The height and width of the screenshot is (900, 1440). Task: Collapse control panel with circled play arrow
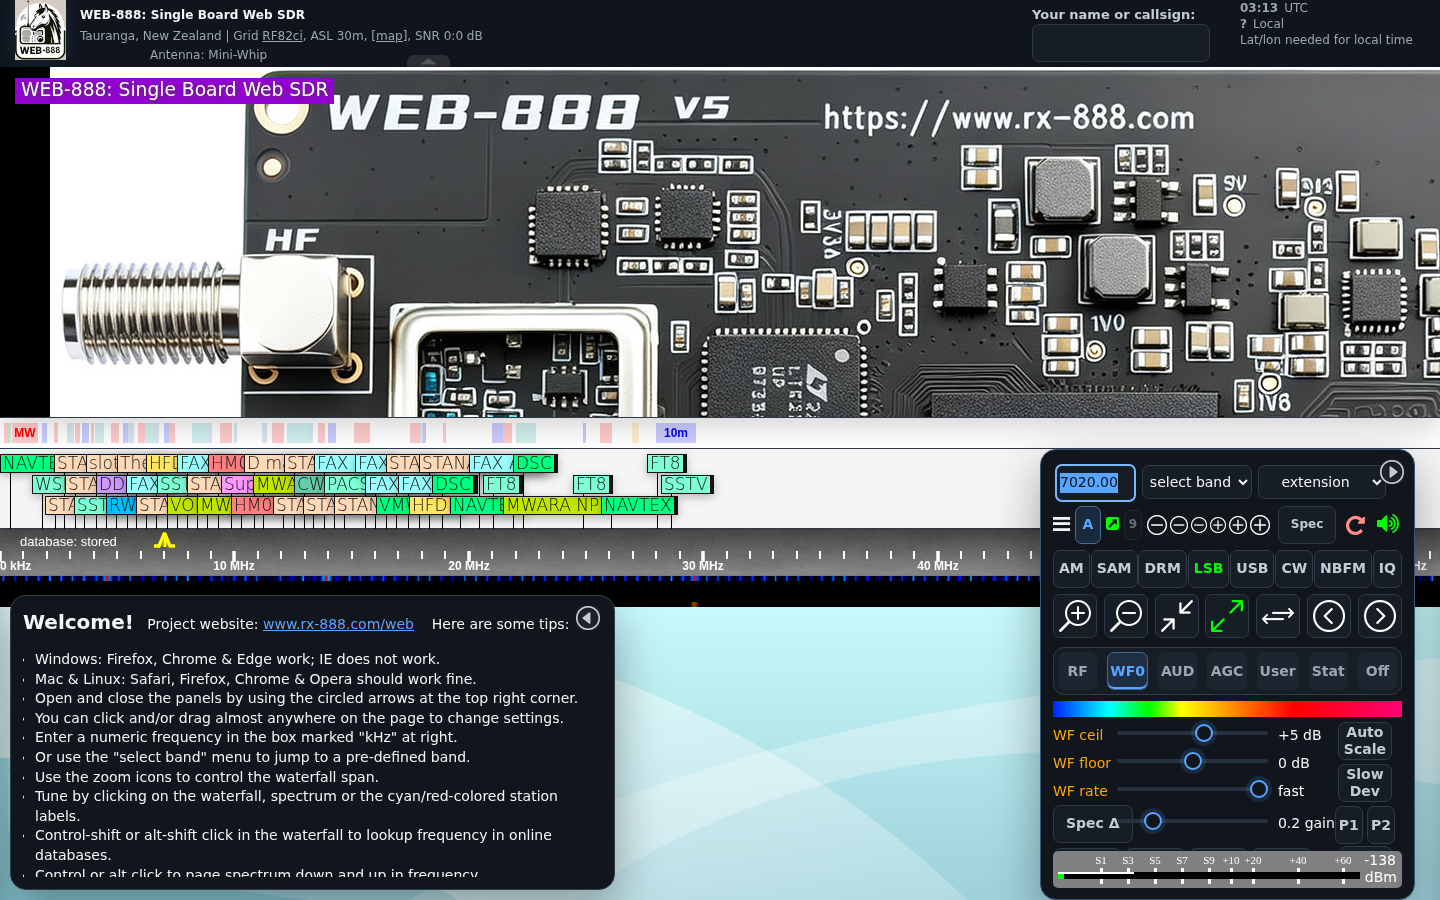click(1391, 472)
